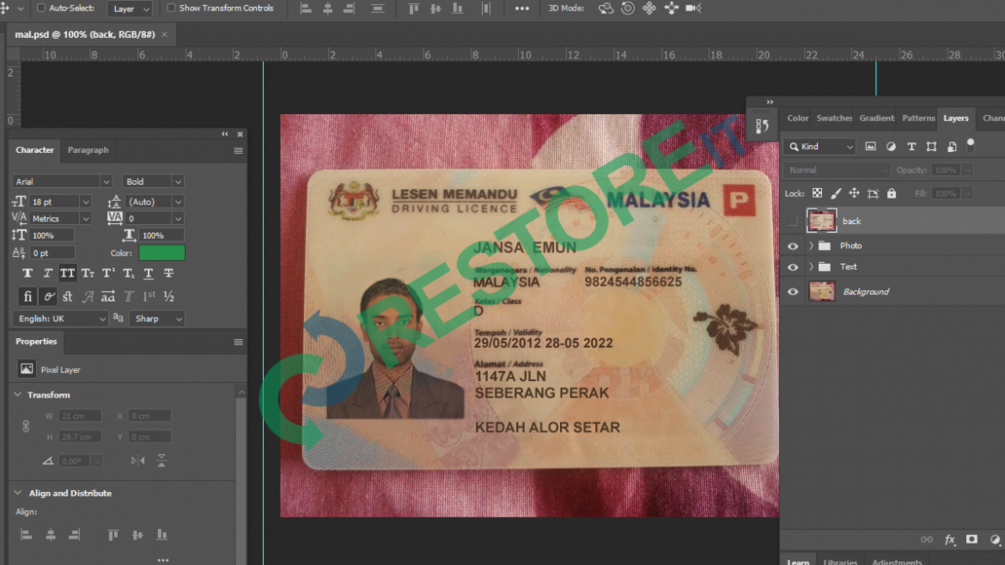Show the hidden back layer

793,221
